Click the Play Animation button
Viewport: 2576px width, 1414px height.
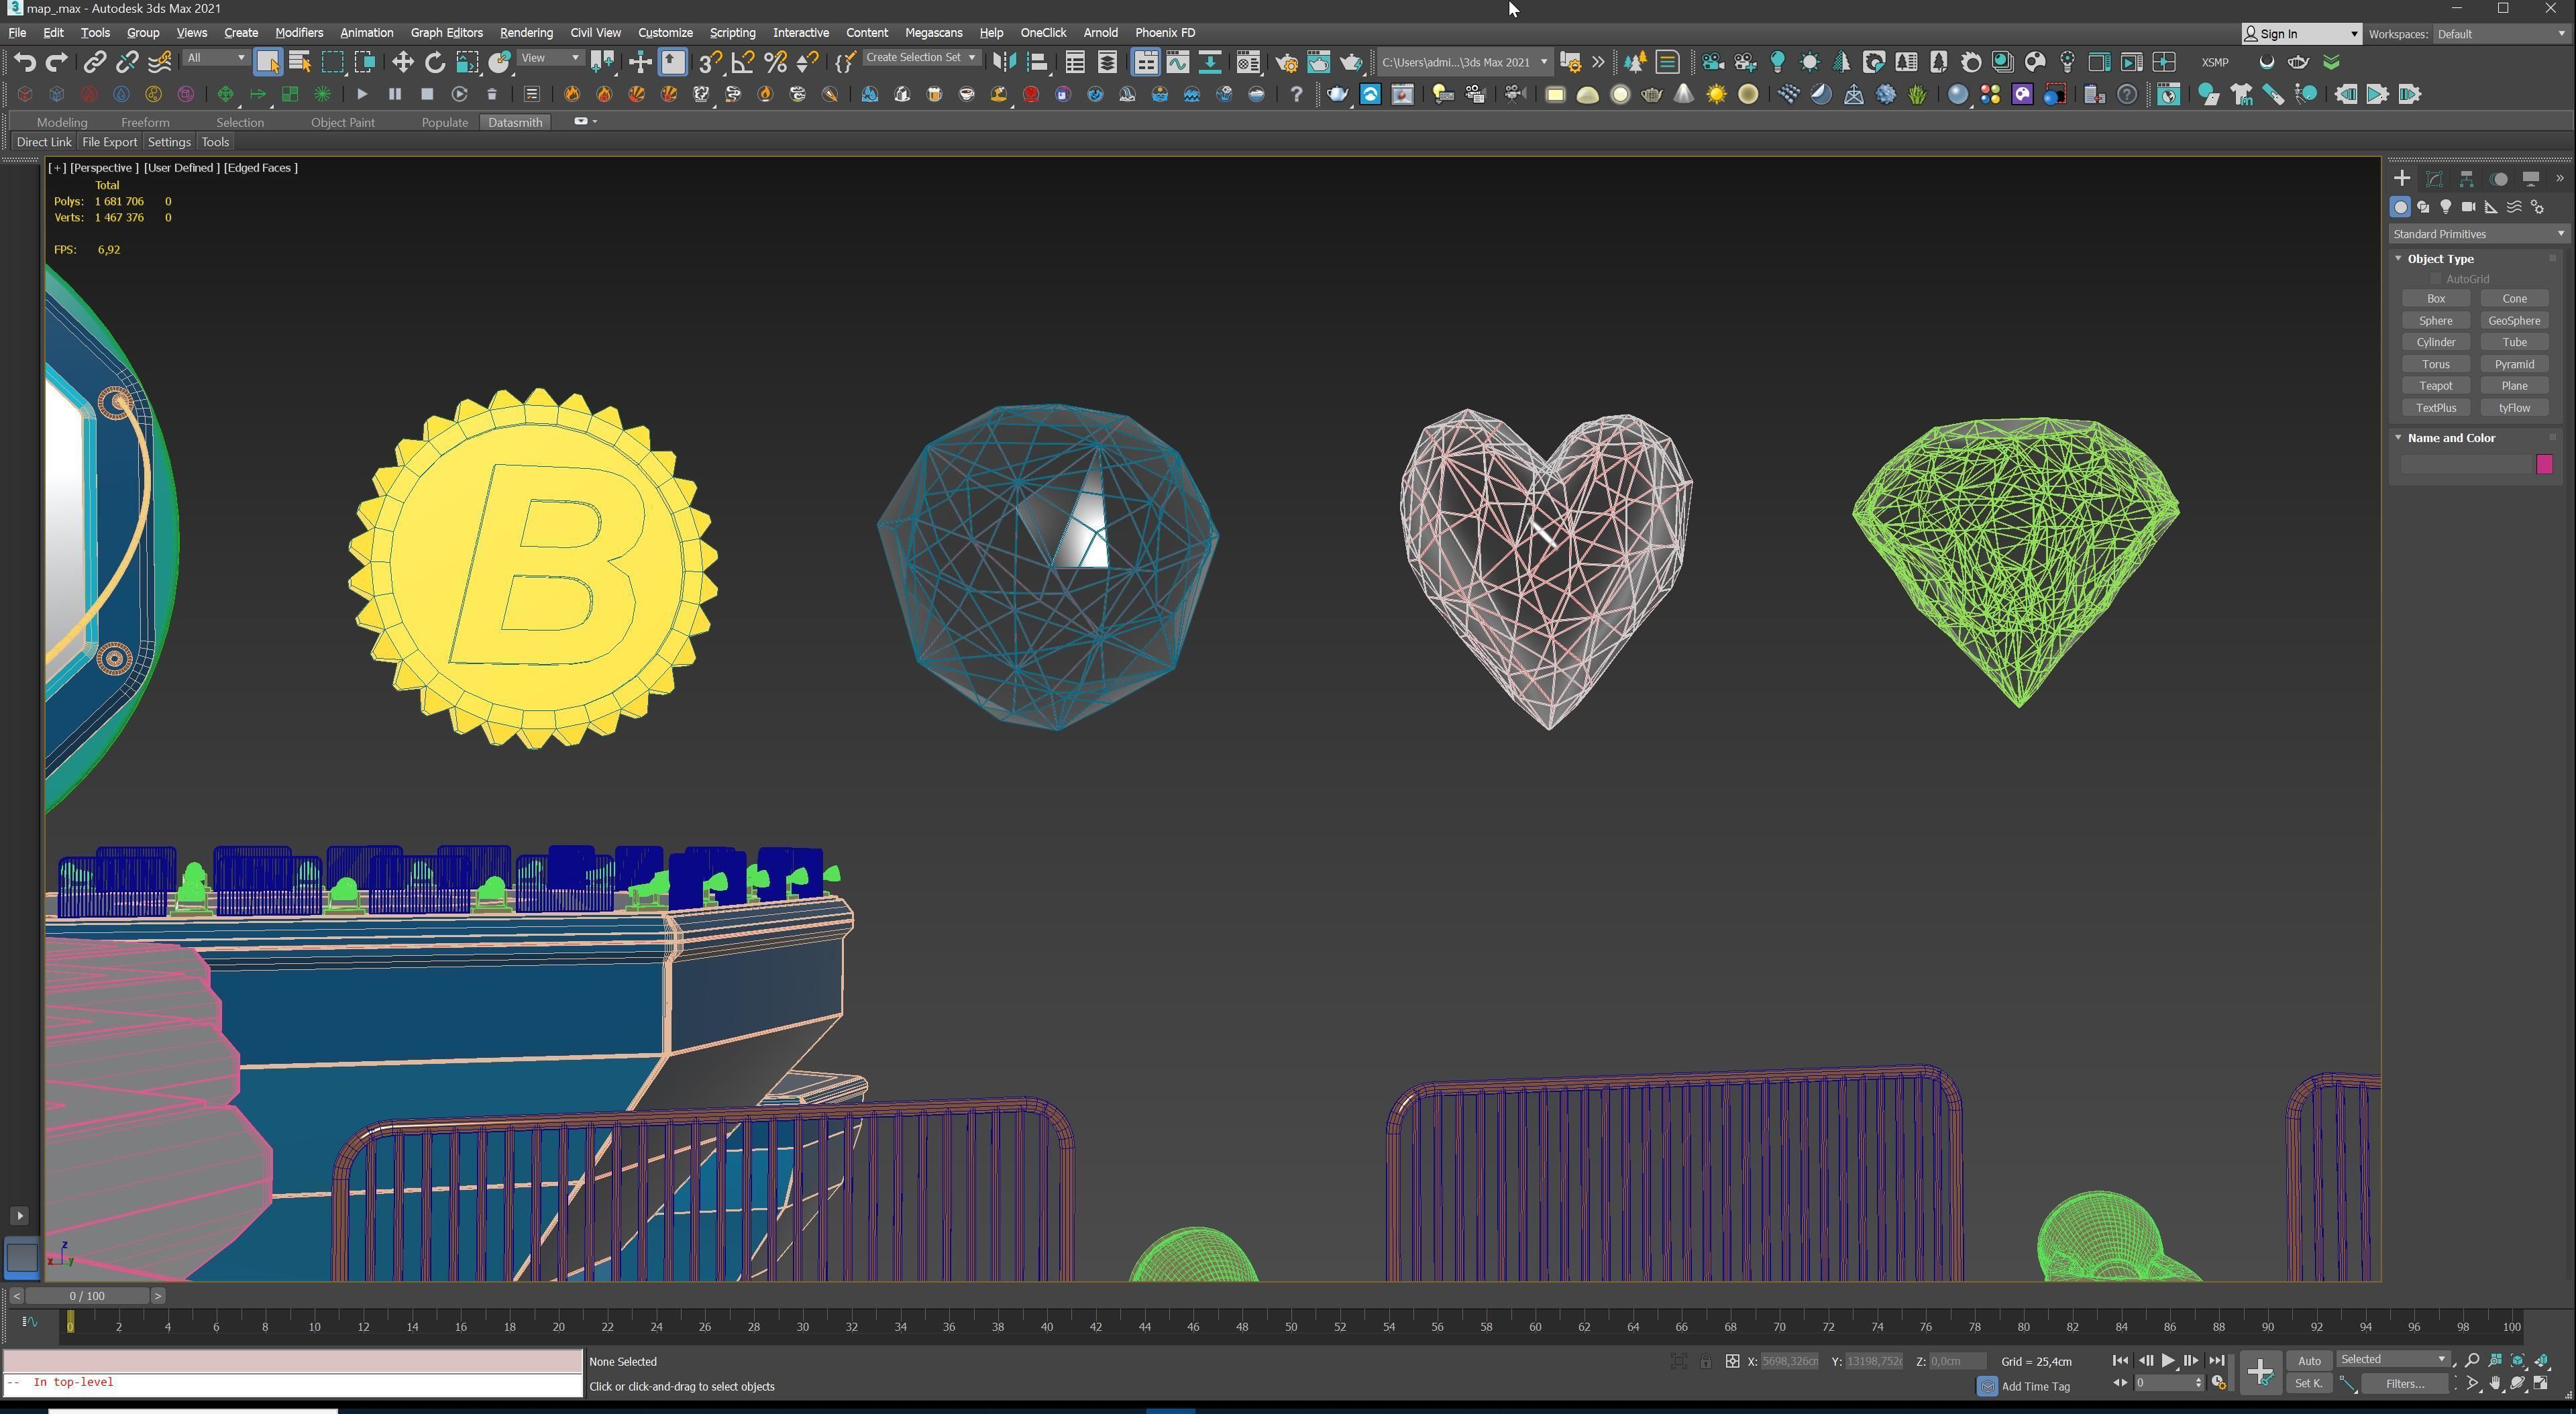pos(2168,1361)
